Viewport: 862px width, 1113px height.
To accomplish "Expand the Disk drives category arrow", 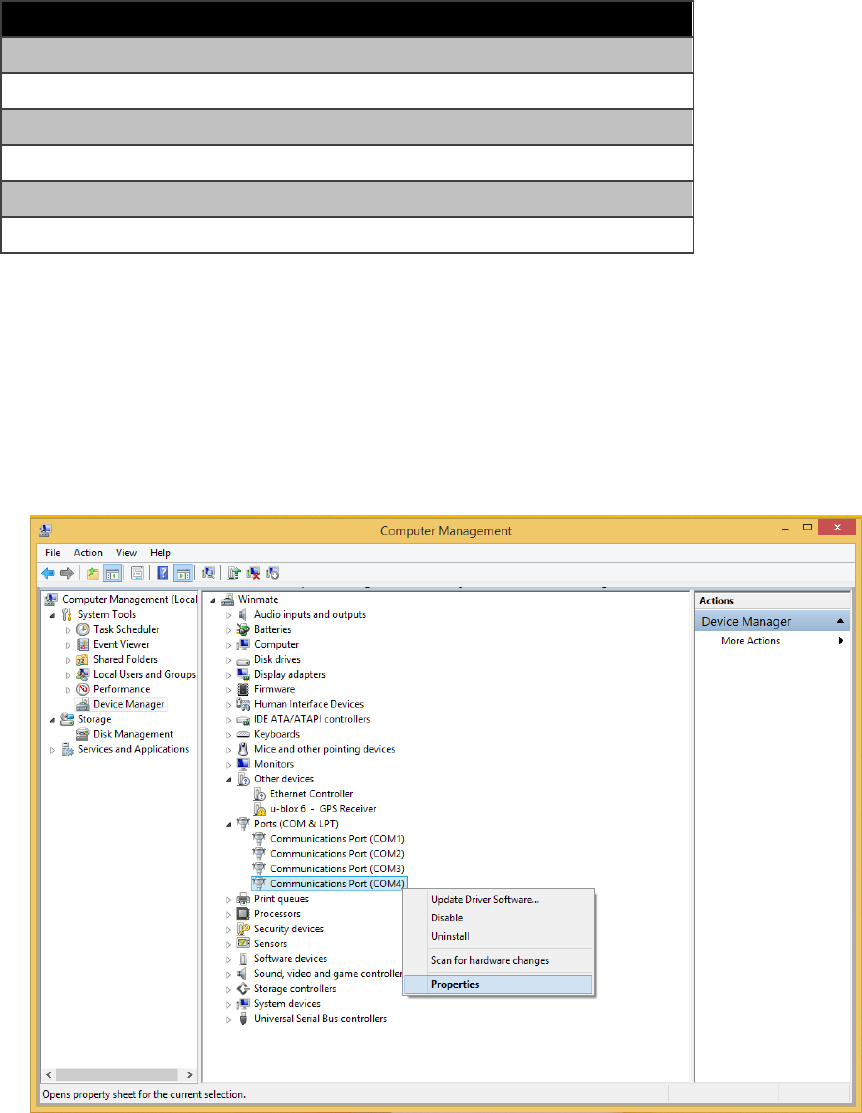I will 229,661.
